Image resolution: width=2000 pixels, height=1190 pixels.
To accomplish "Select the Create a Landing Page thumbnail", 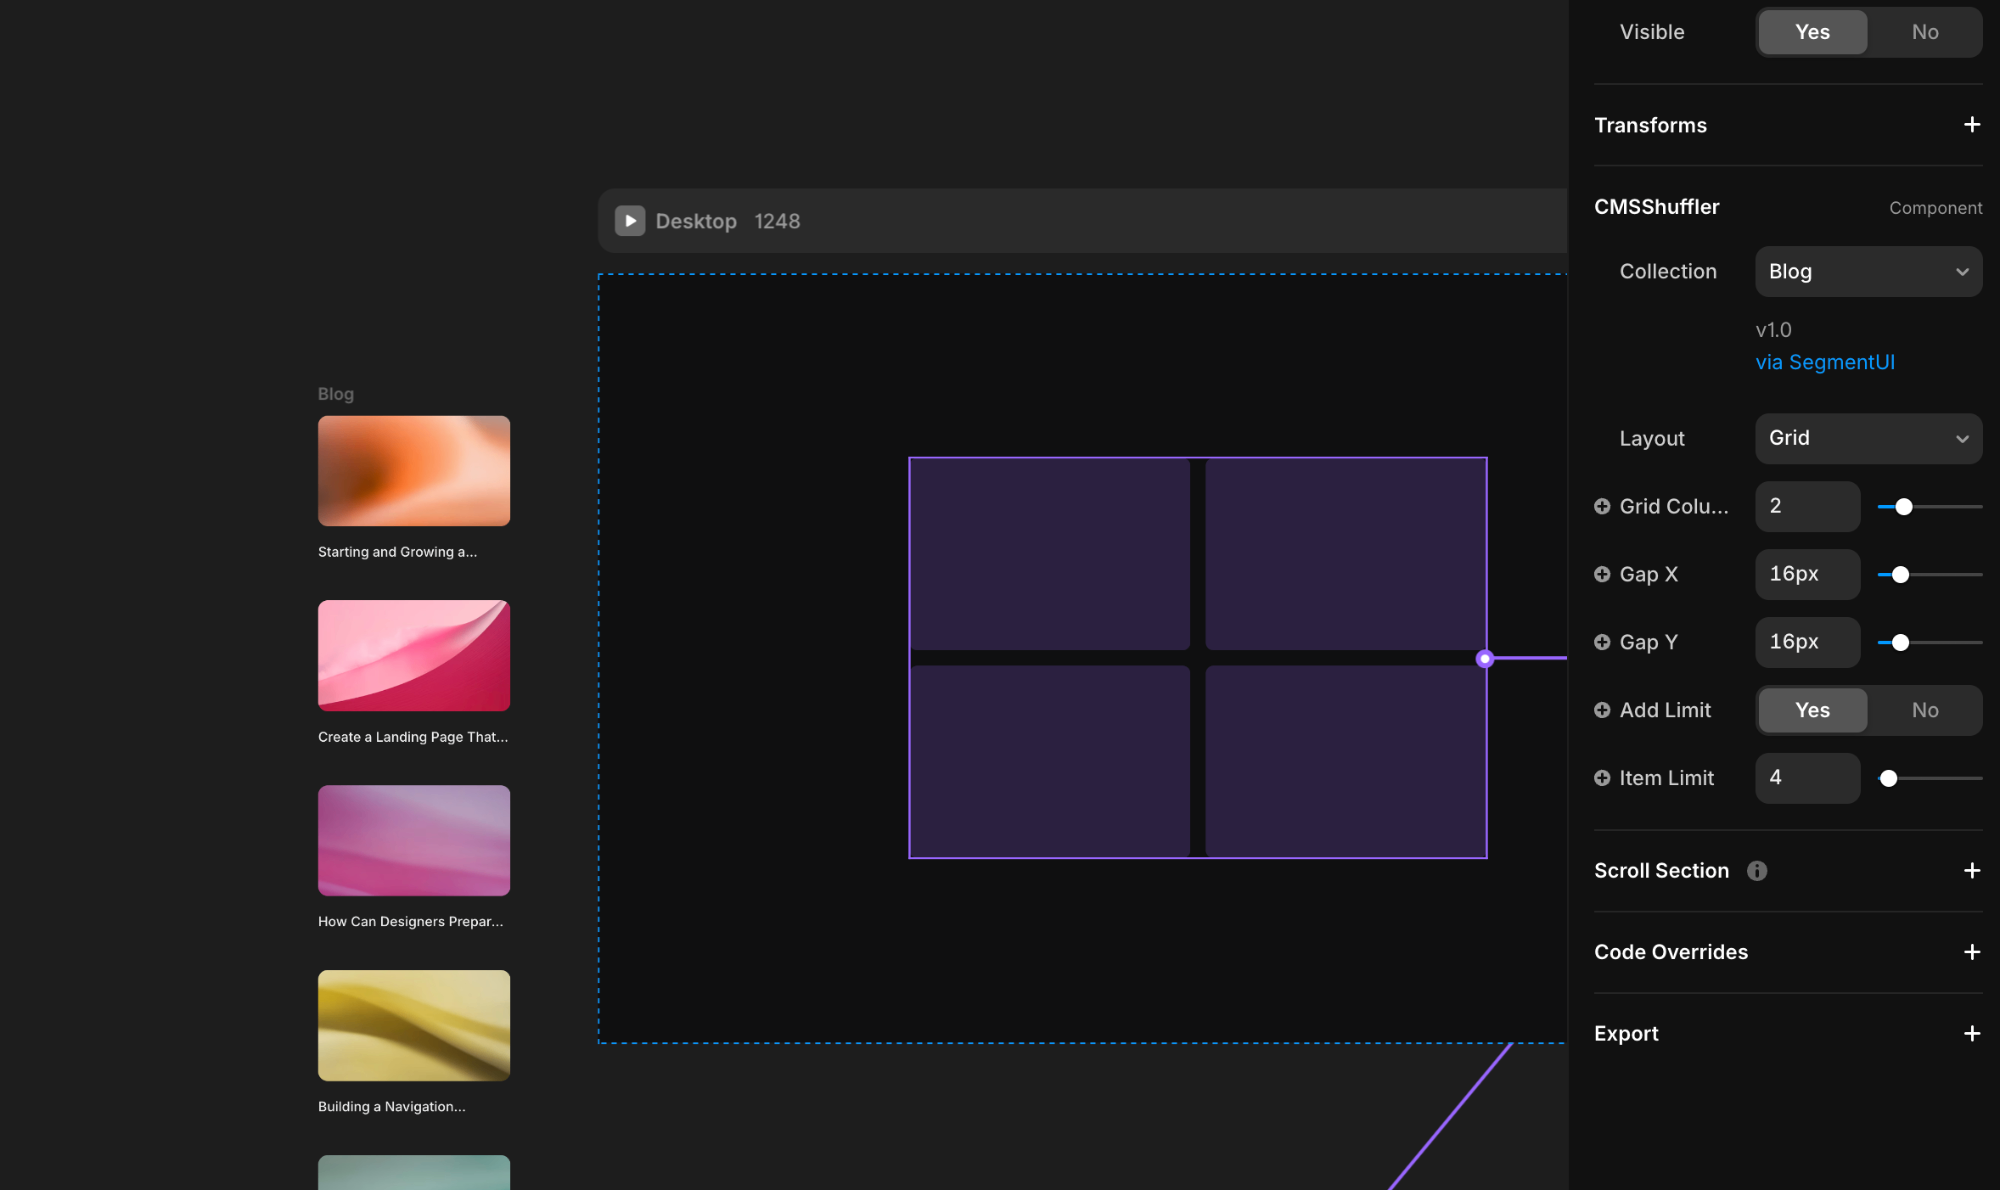I will [414, 656].
